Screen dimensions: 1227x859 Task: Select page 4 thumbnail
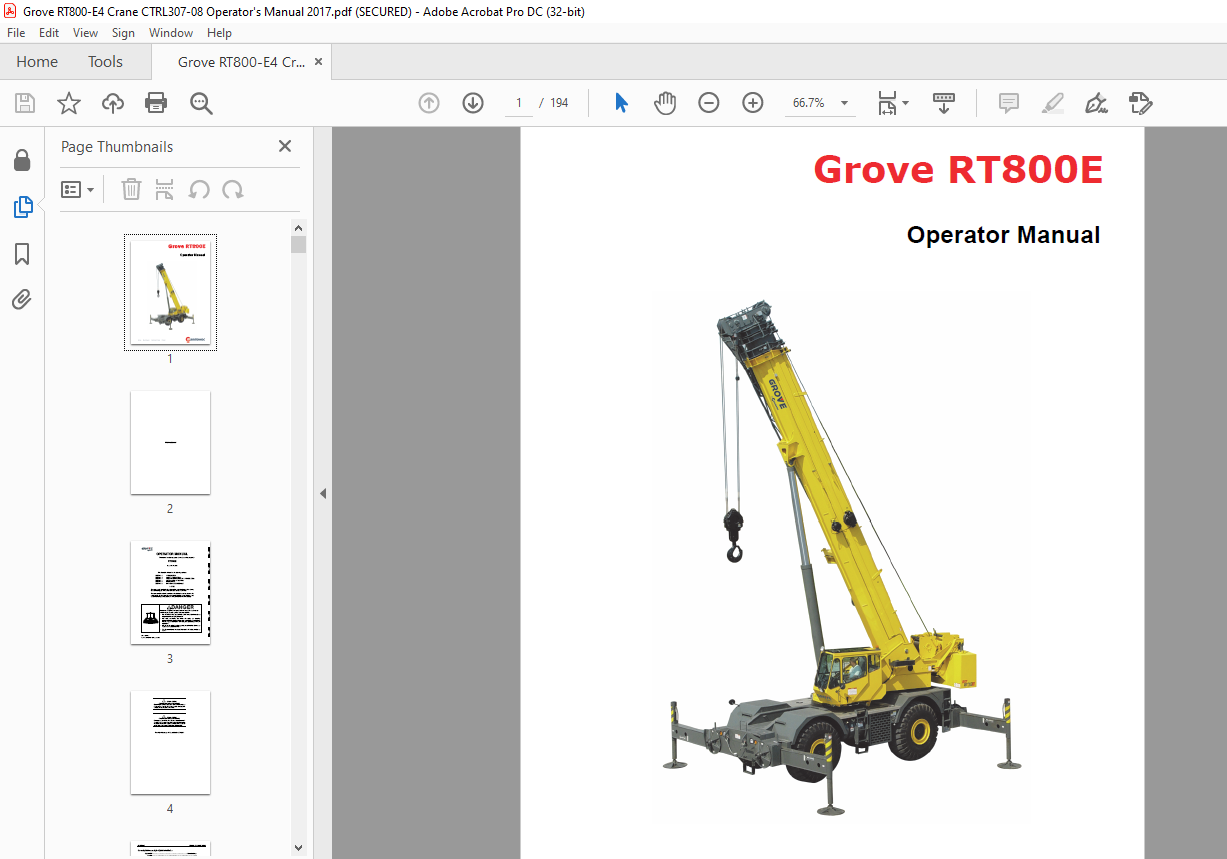[170, 742]
